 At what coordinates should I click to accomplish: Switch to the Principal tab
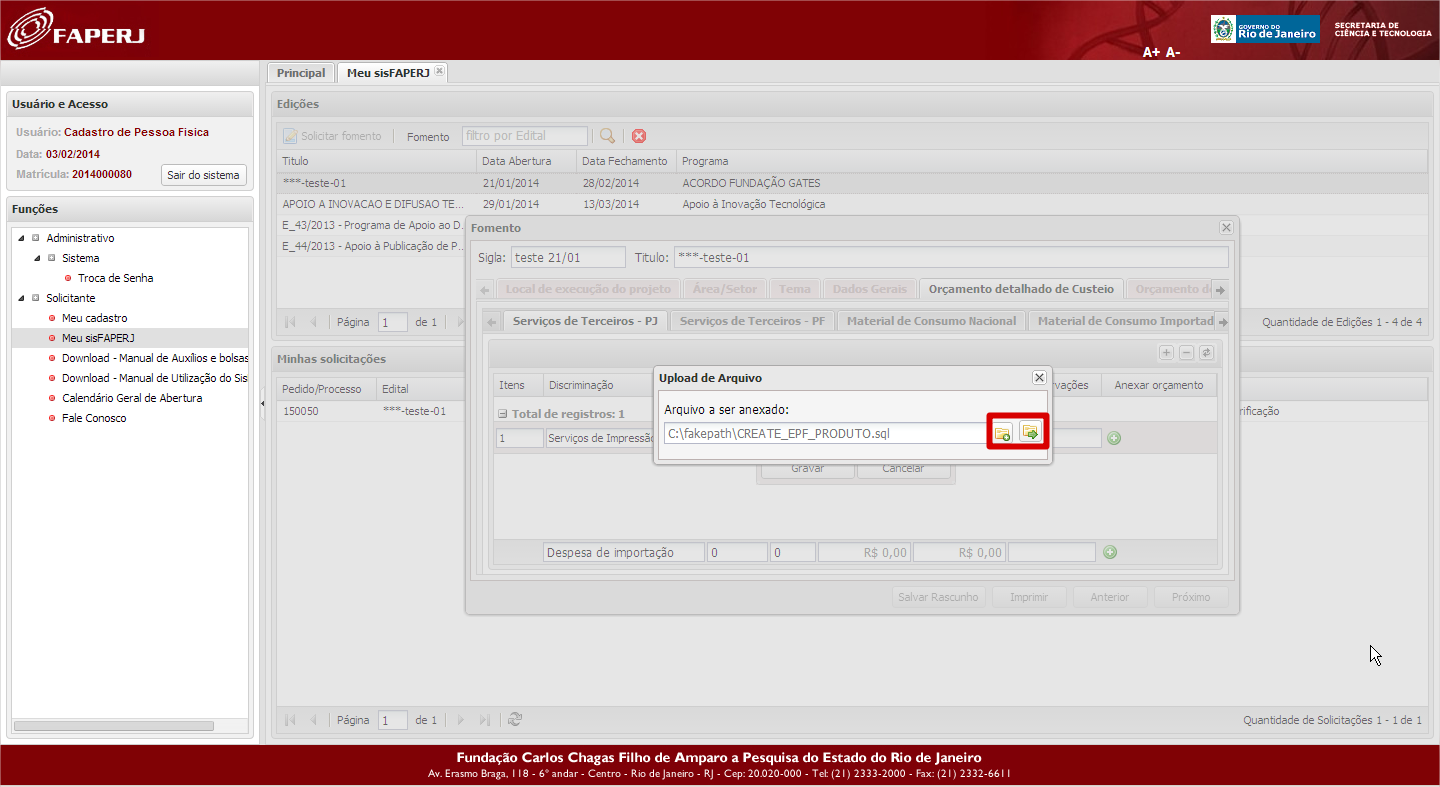point(301,73)
